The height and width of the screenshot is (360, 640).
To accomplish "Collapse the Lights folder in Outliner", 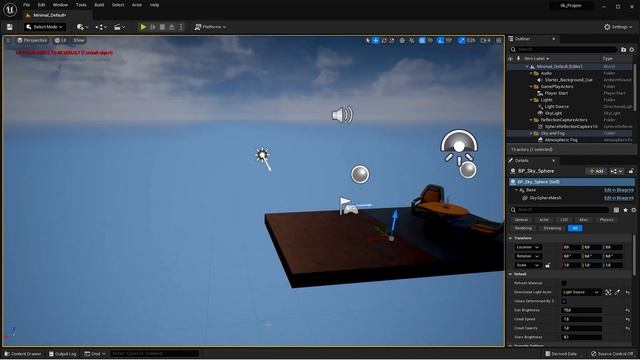I will (531, 100).
